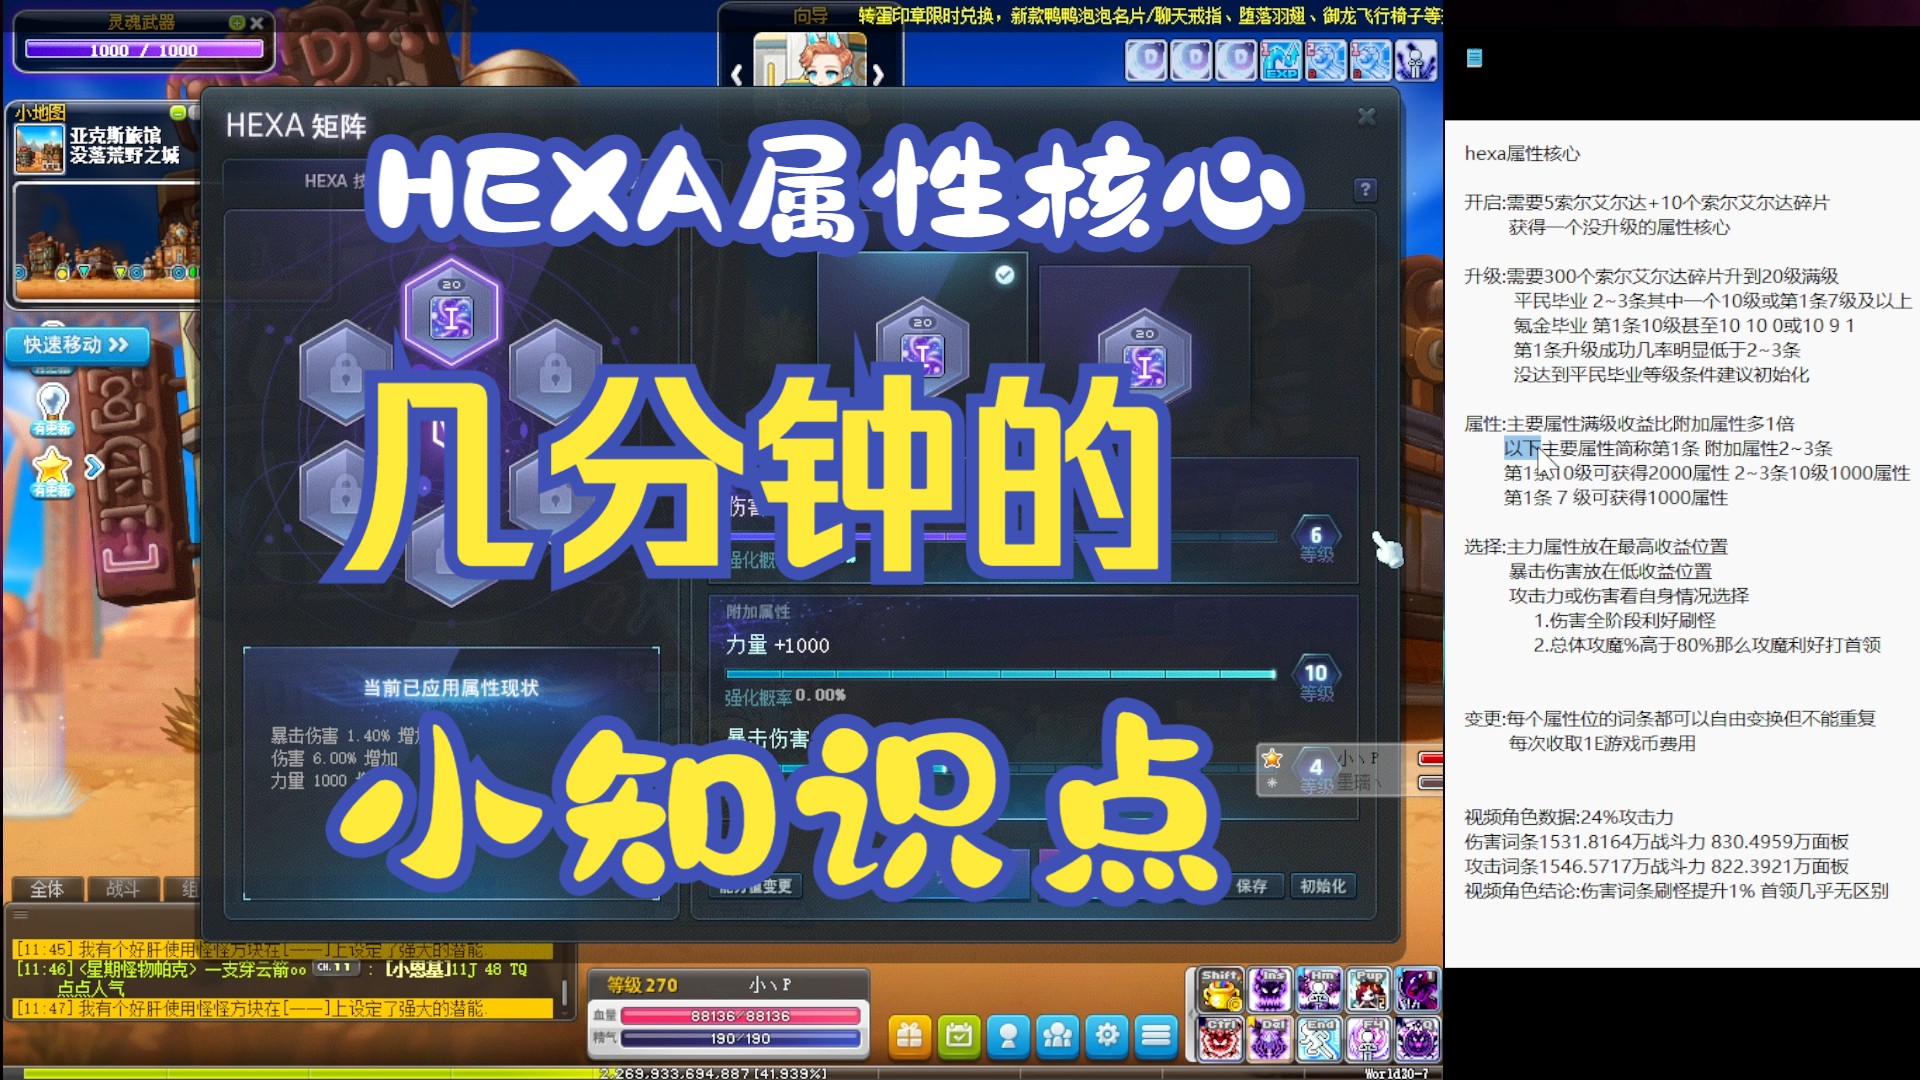Minimize the 小地图 minimap with green button
Screen dimensions: 1920x1080
coord(177,112)
